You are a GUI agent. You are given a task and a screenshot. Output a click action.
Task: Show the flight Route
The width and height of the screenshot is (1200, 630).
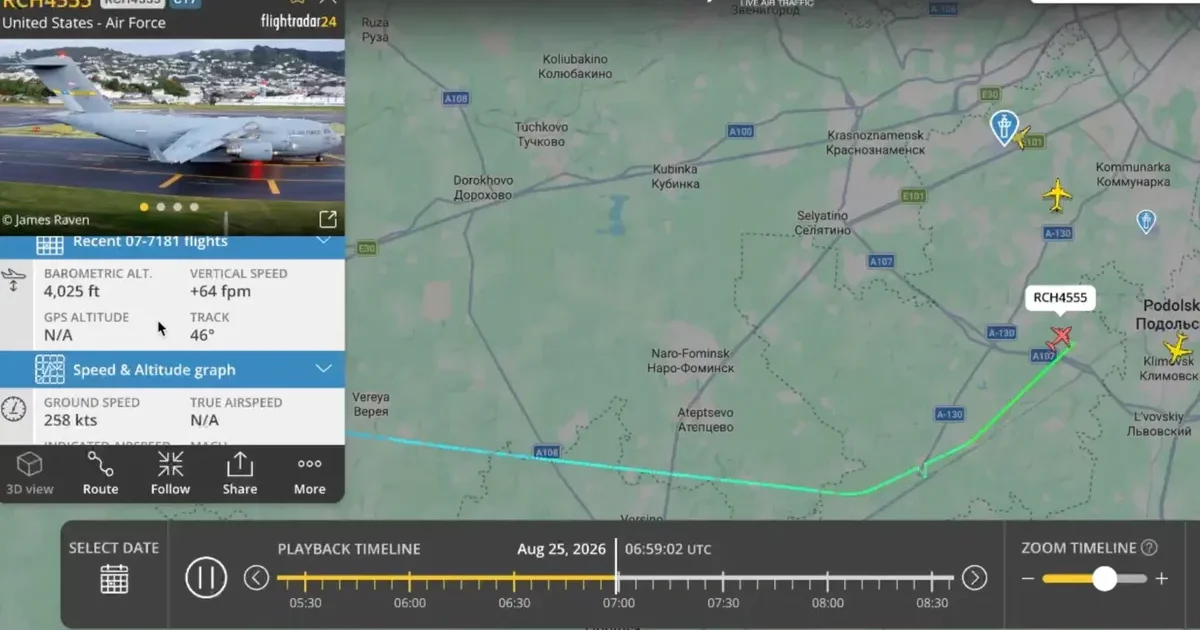(x=100, y=474)
